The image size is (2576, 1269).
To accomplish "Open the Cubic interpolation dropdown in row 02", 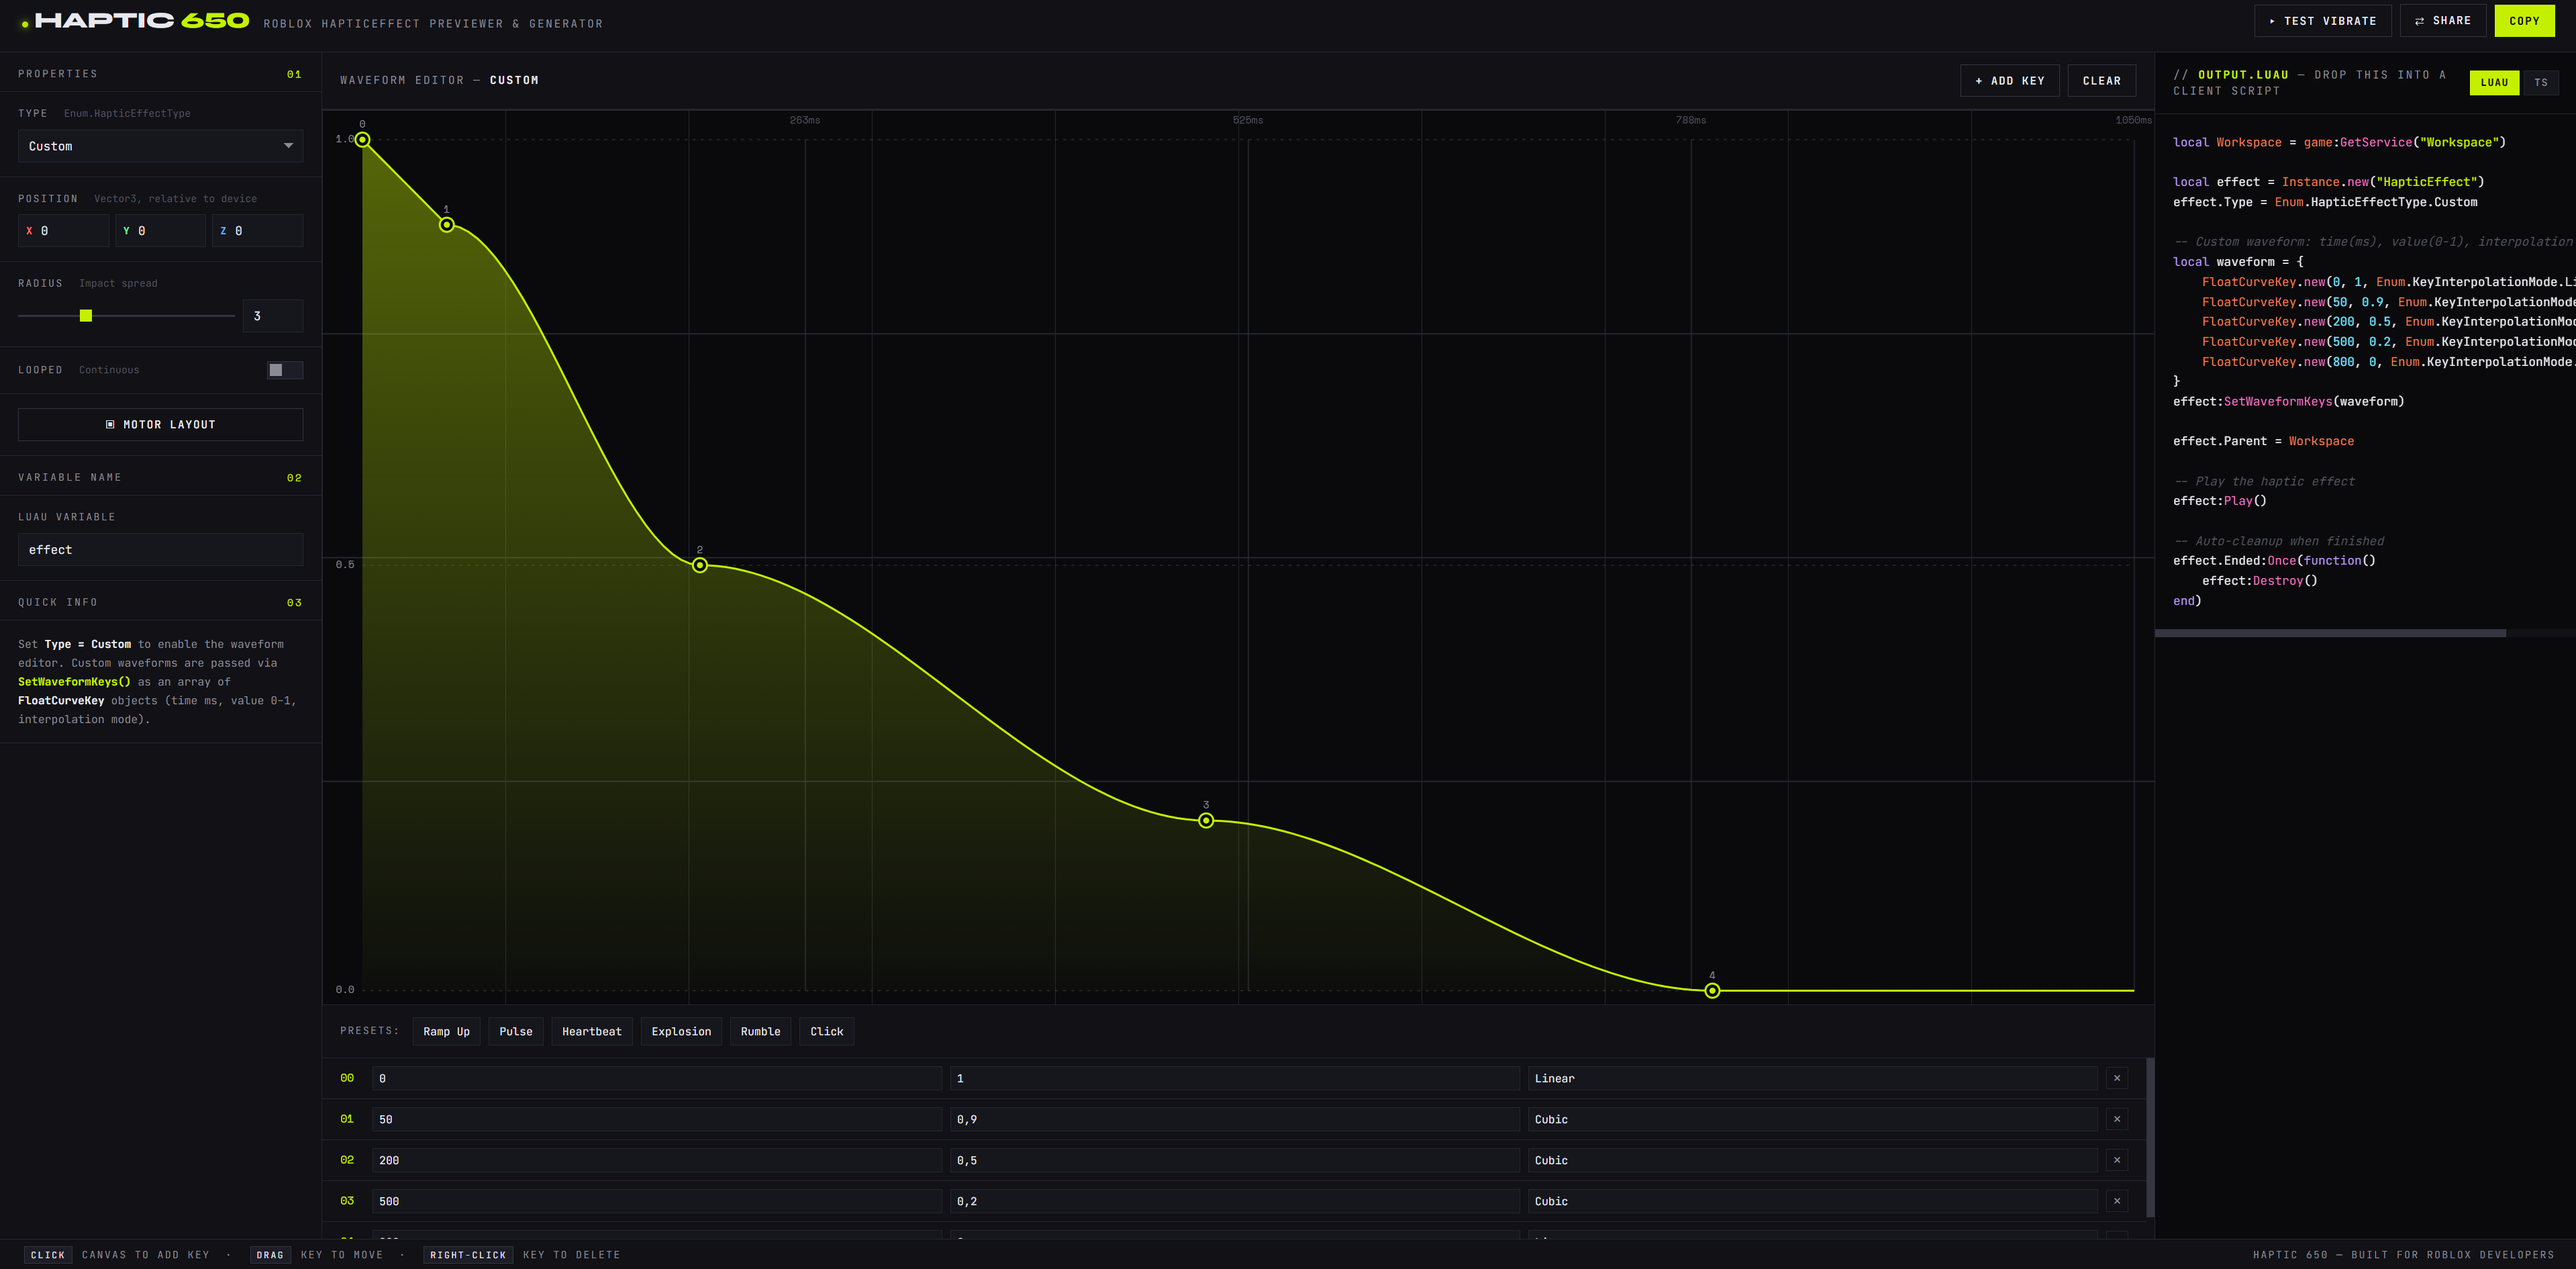I will [x=1812, y=1160].
